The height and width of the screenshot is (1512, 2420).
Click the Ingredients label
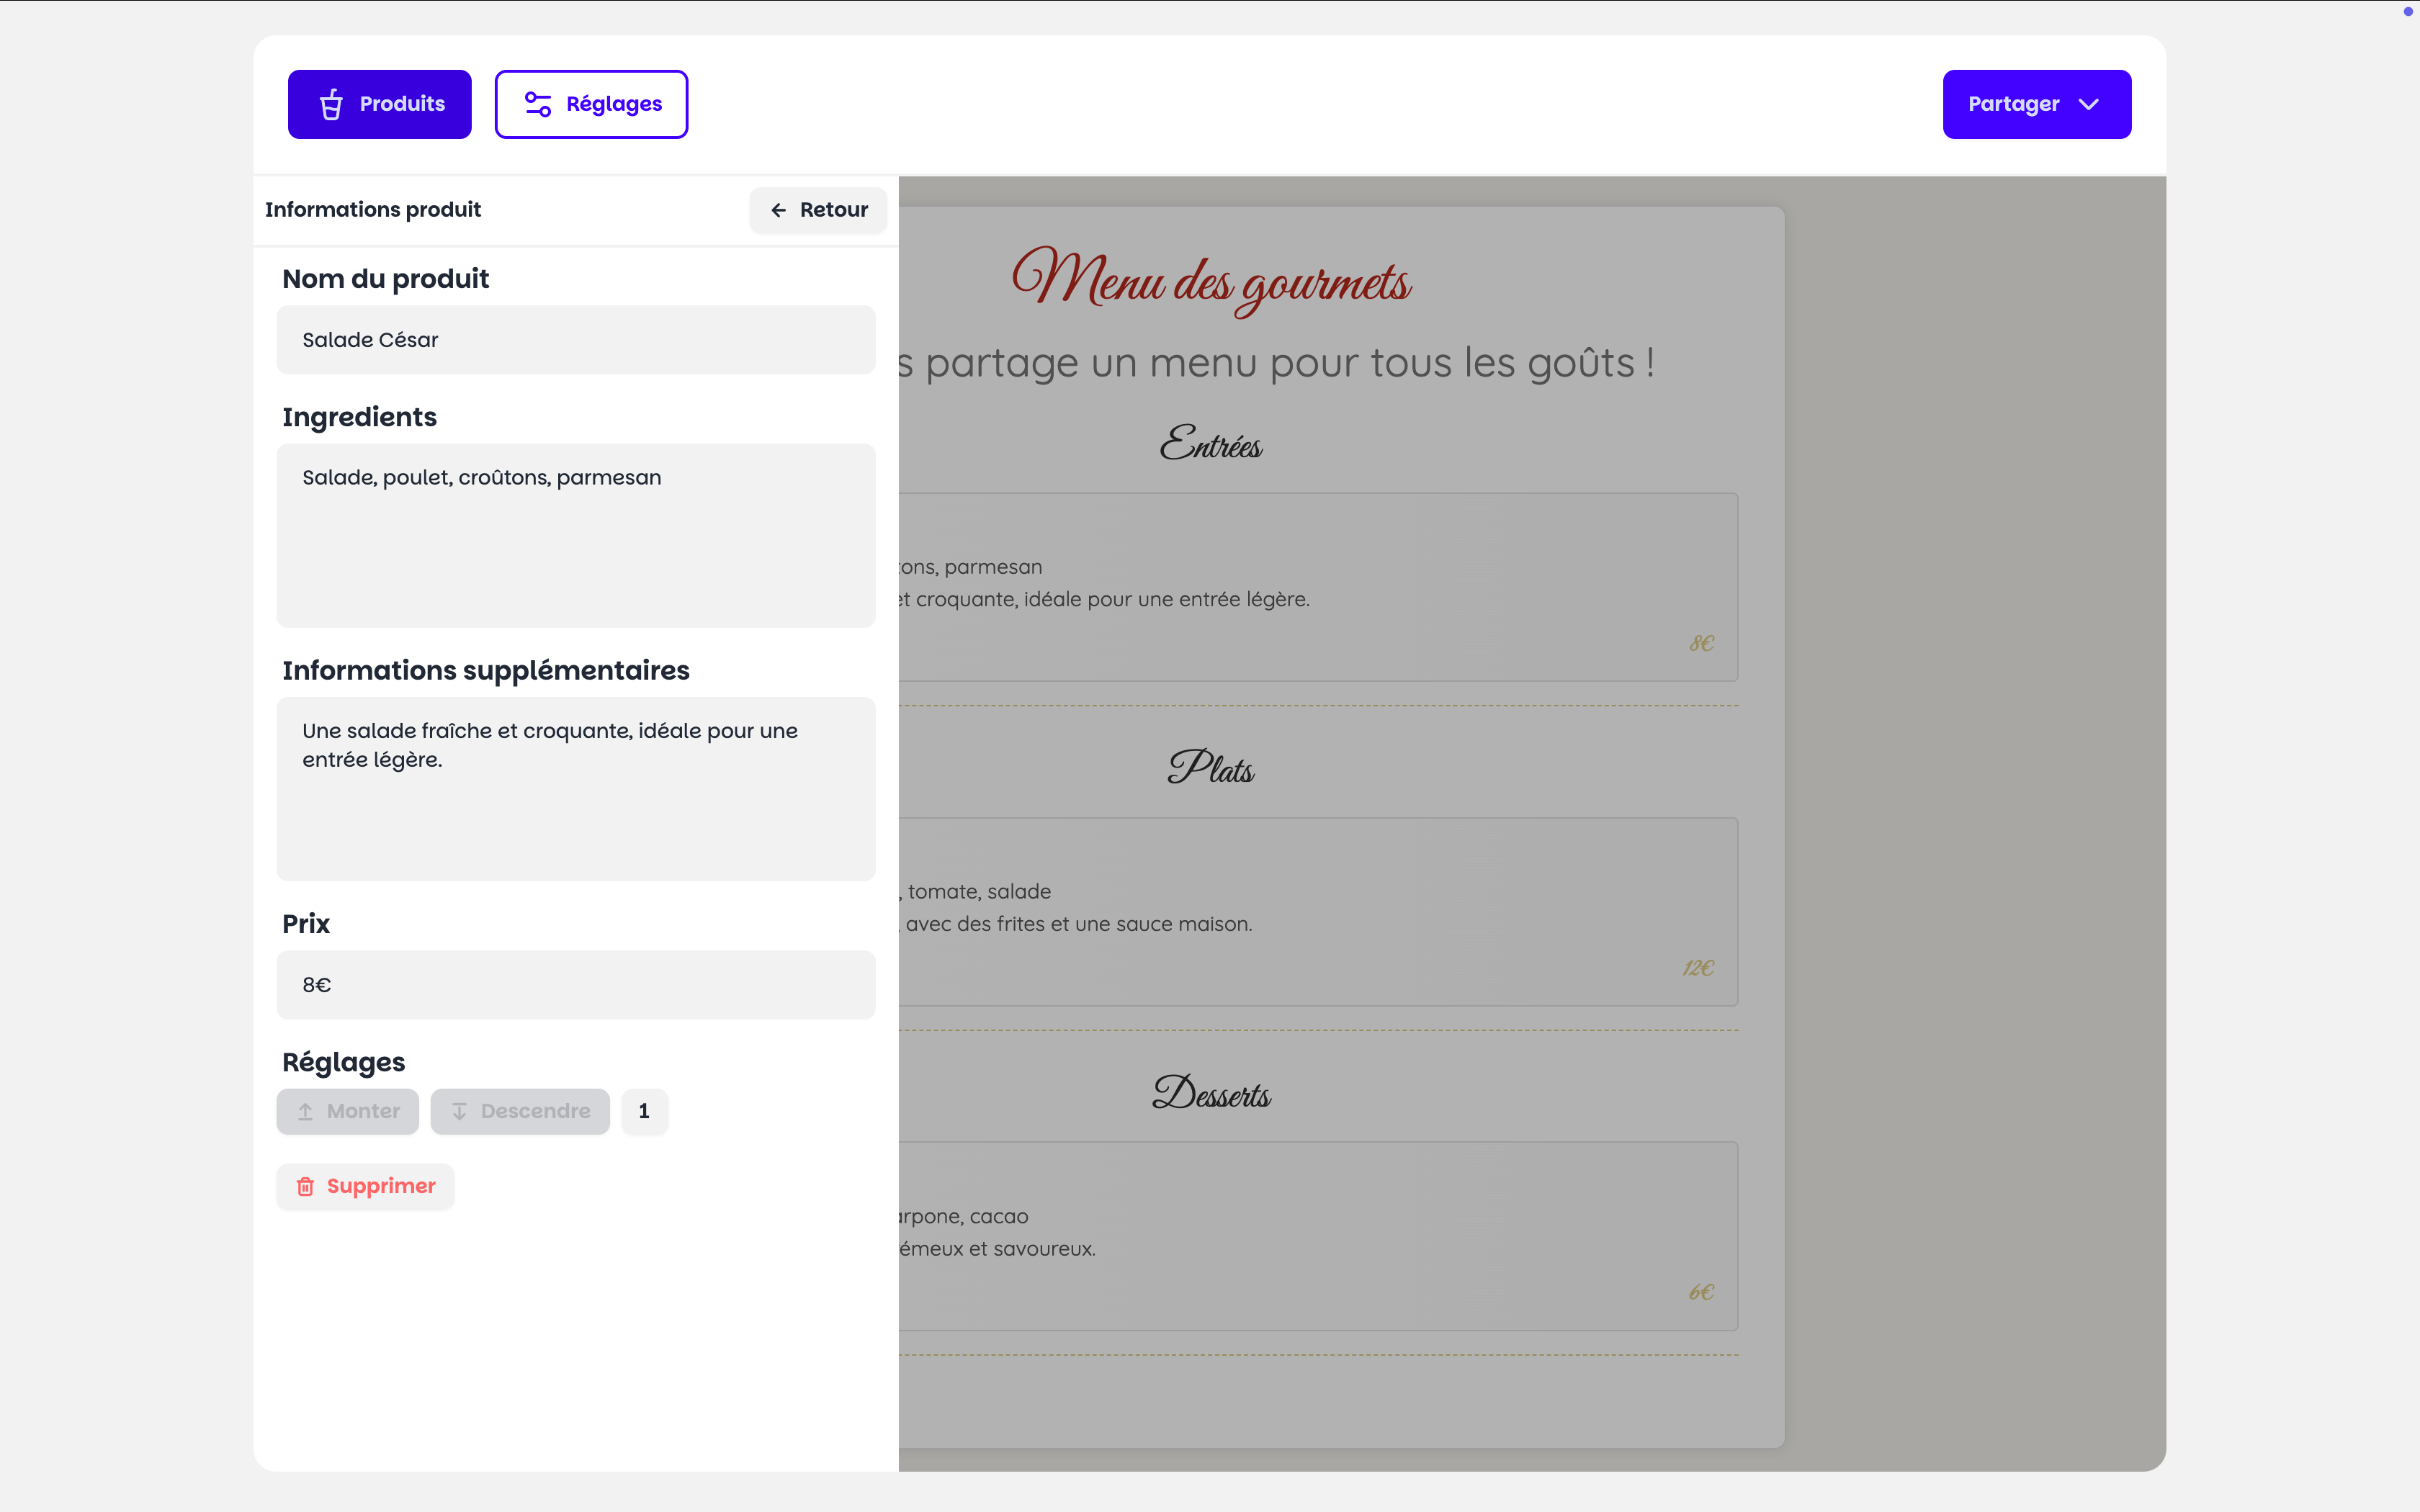click(x=359, y=417)
